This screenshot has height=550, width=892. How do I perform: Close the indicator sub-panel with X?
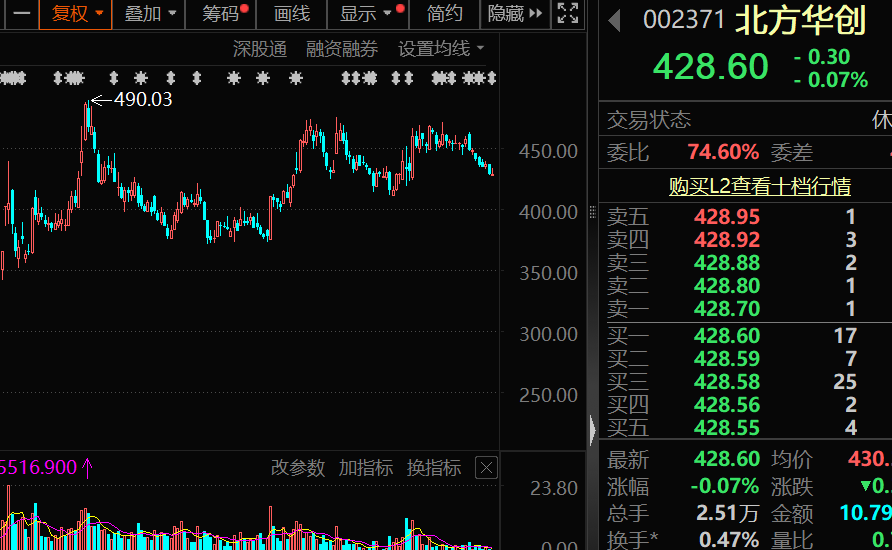[486, 468]
